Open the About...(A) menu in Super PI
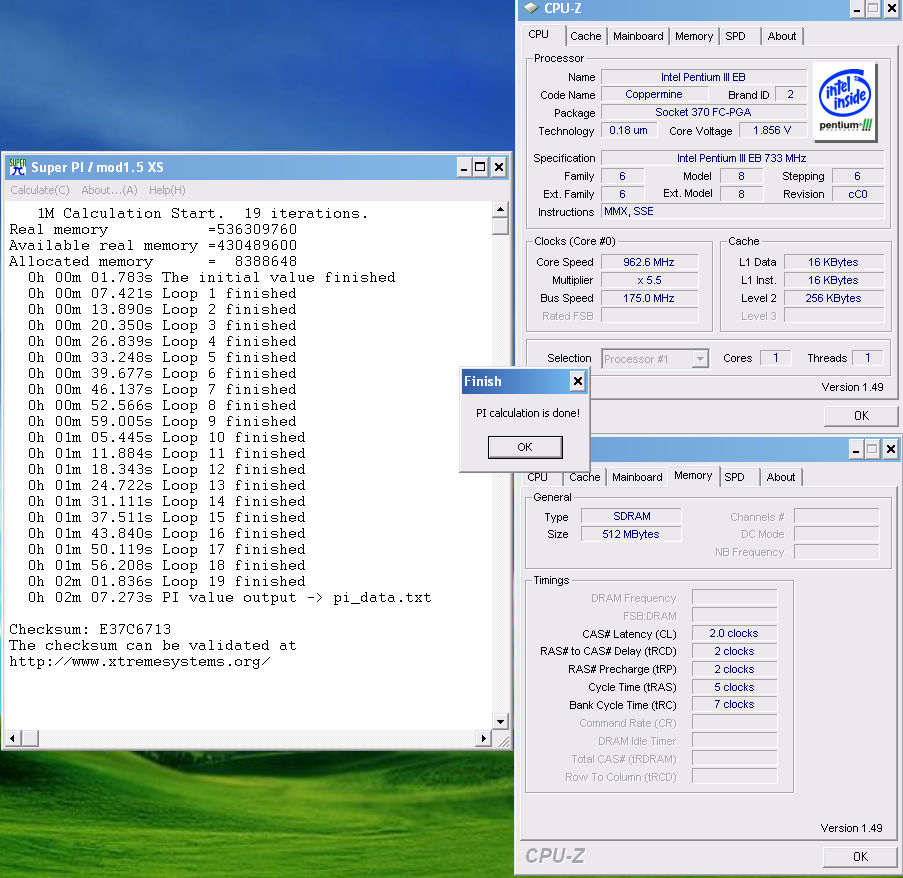 pyautogui.click(x=109, y=190)
